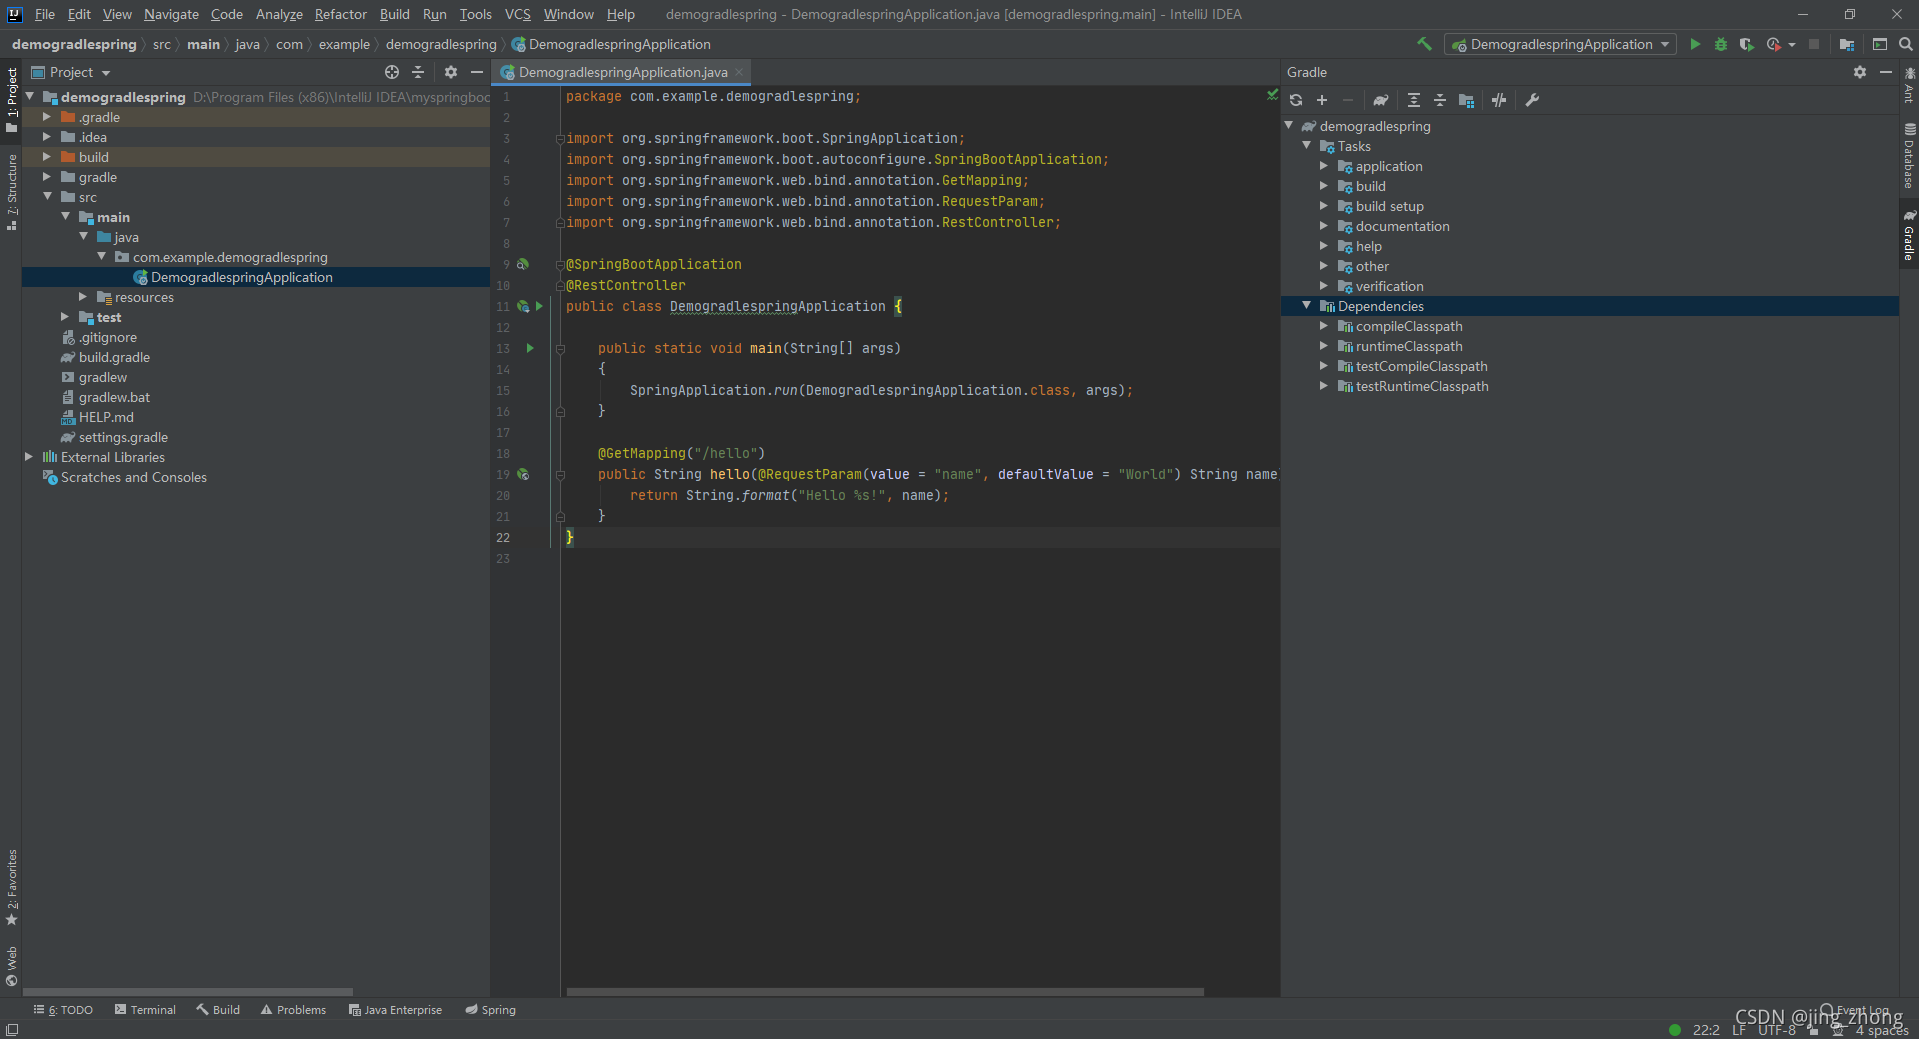Open the Refactor menu

coord(340,14)
